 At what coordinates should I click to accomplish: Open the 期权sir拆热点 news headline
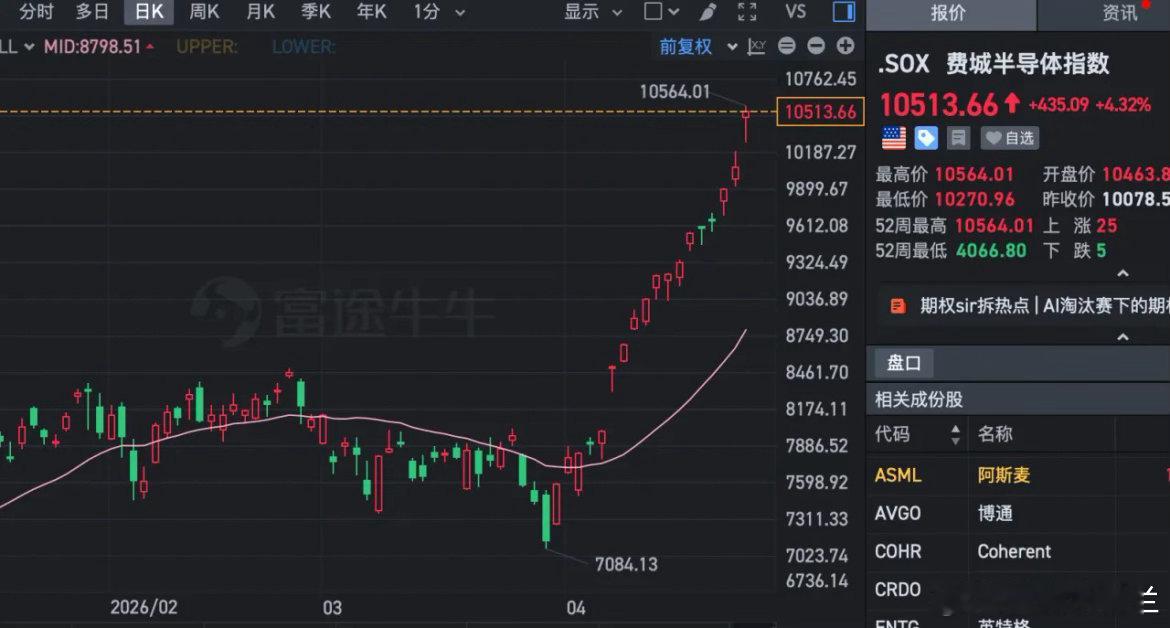coord(1045,306)
